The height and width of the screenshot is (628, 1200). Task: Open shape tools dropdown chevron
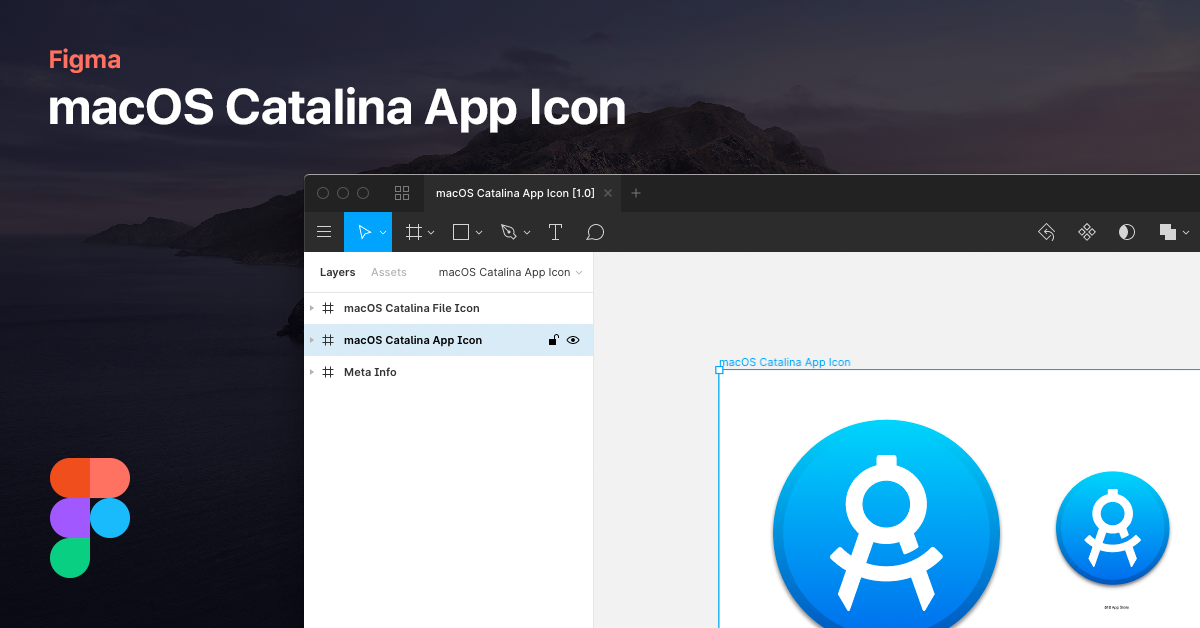tap(479, 233)
